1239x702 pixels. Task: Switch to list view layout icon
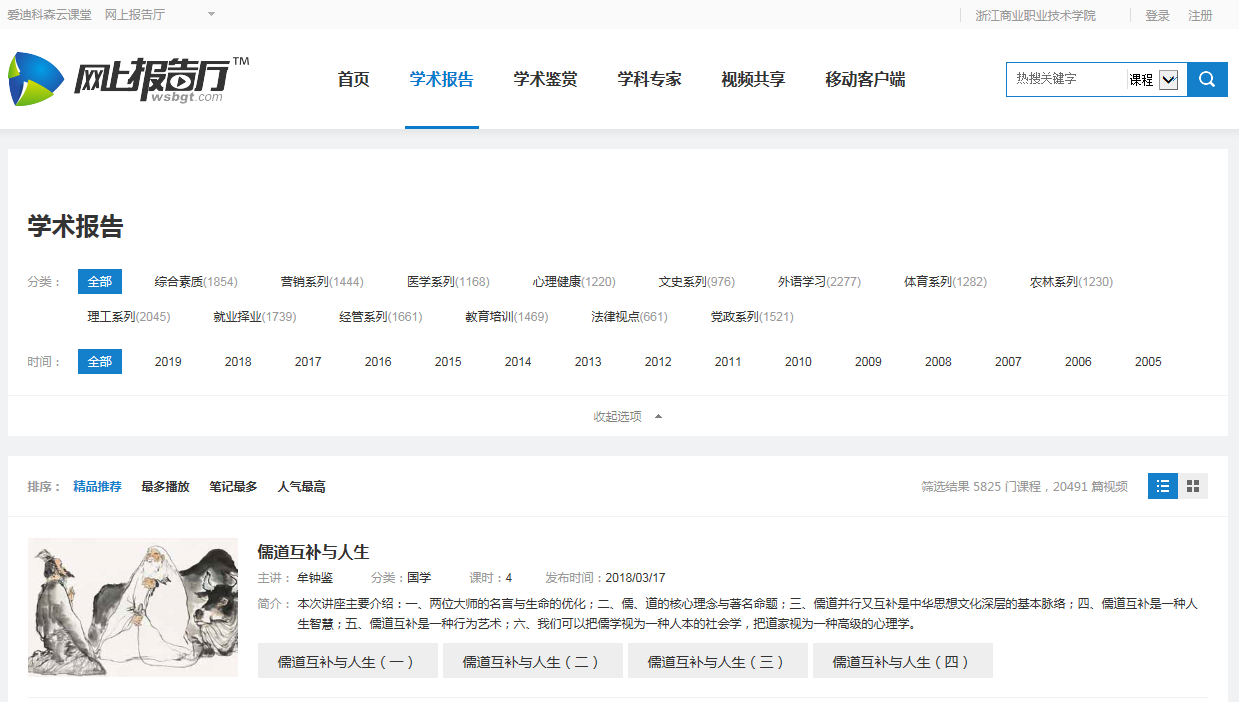click(1163, 486)
